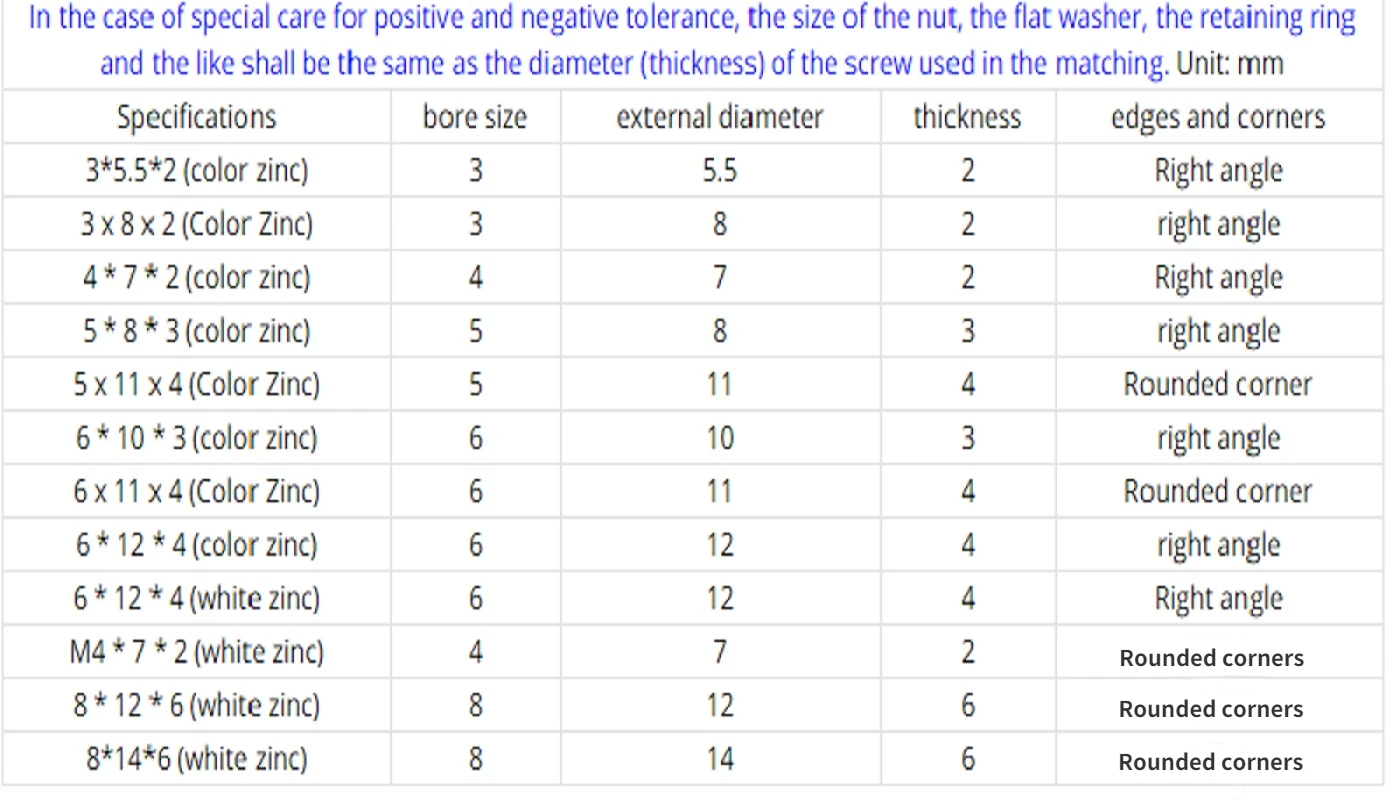
Task: Select the 5 * 8 * 3 (color zinc) row label
Action: click(x=196, y=331)
